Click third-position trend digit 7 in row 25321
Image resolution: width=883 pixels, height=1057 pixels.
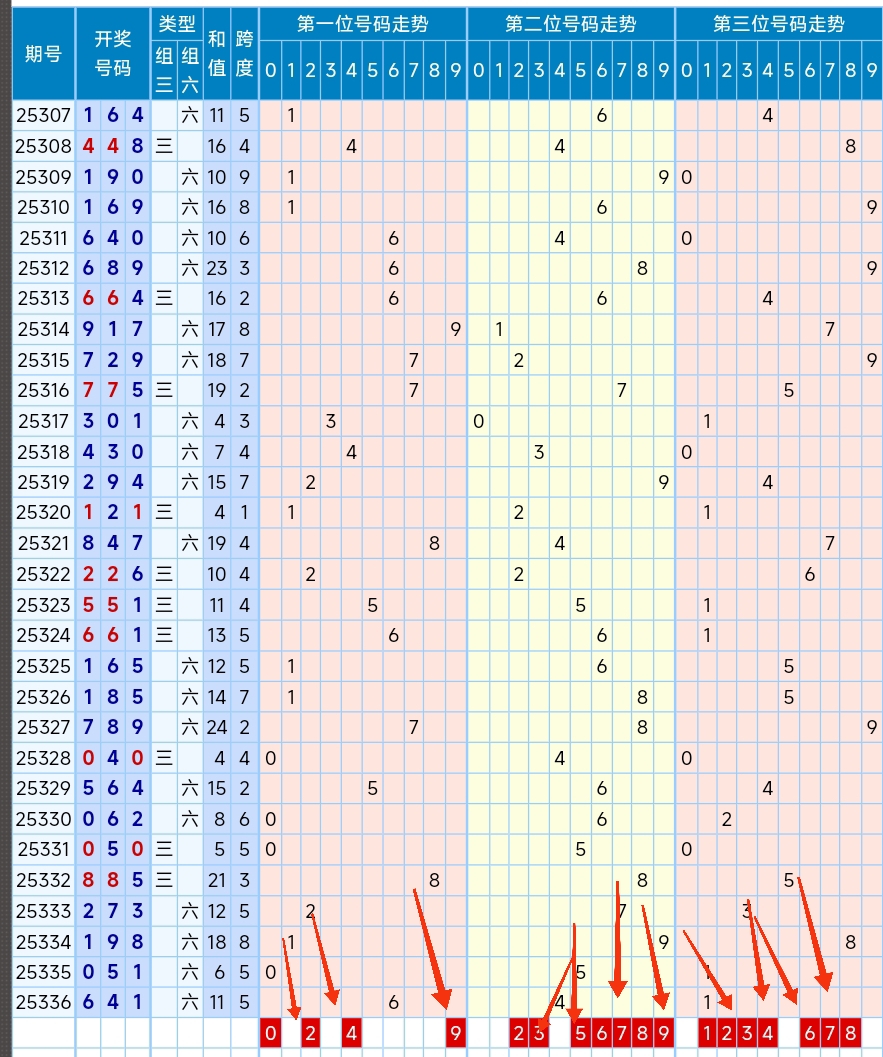point(830,543)
